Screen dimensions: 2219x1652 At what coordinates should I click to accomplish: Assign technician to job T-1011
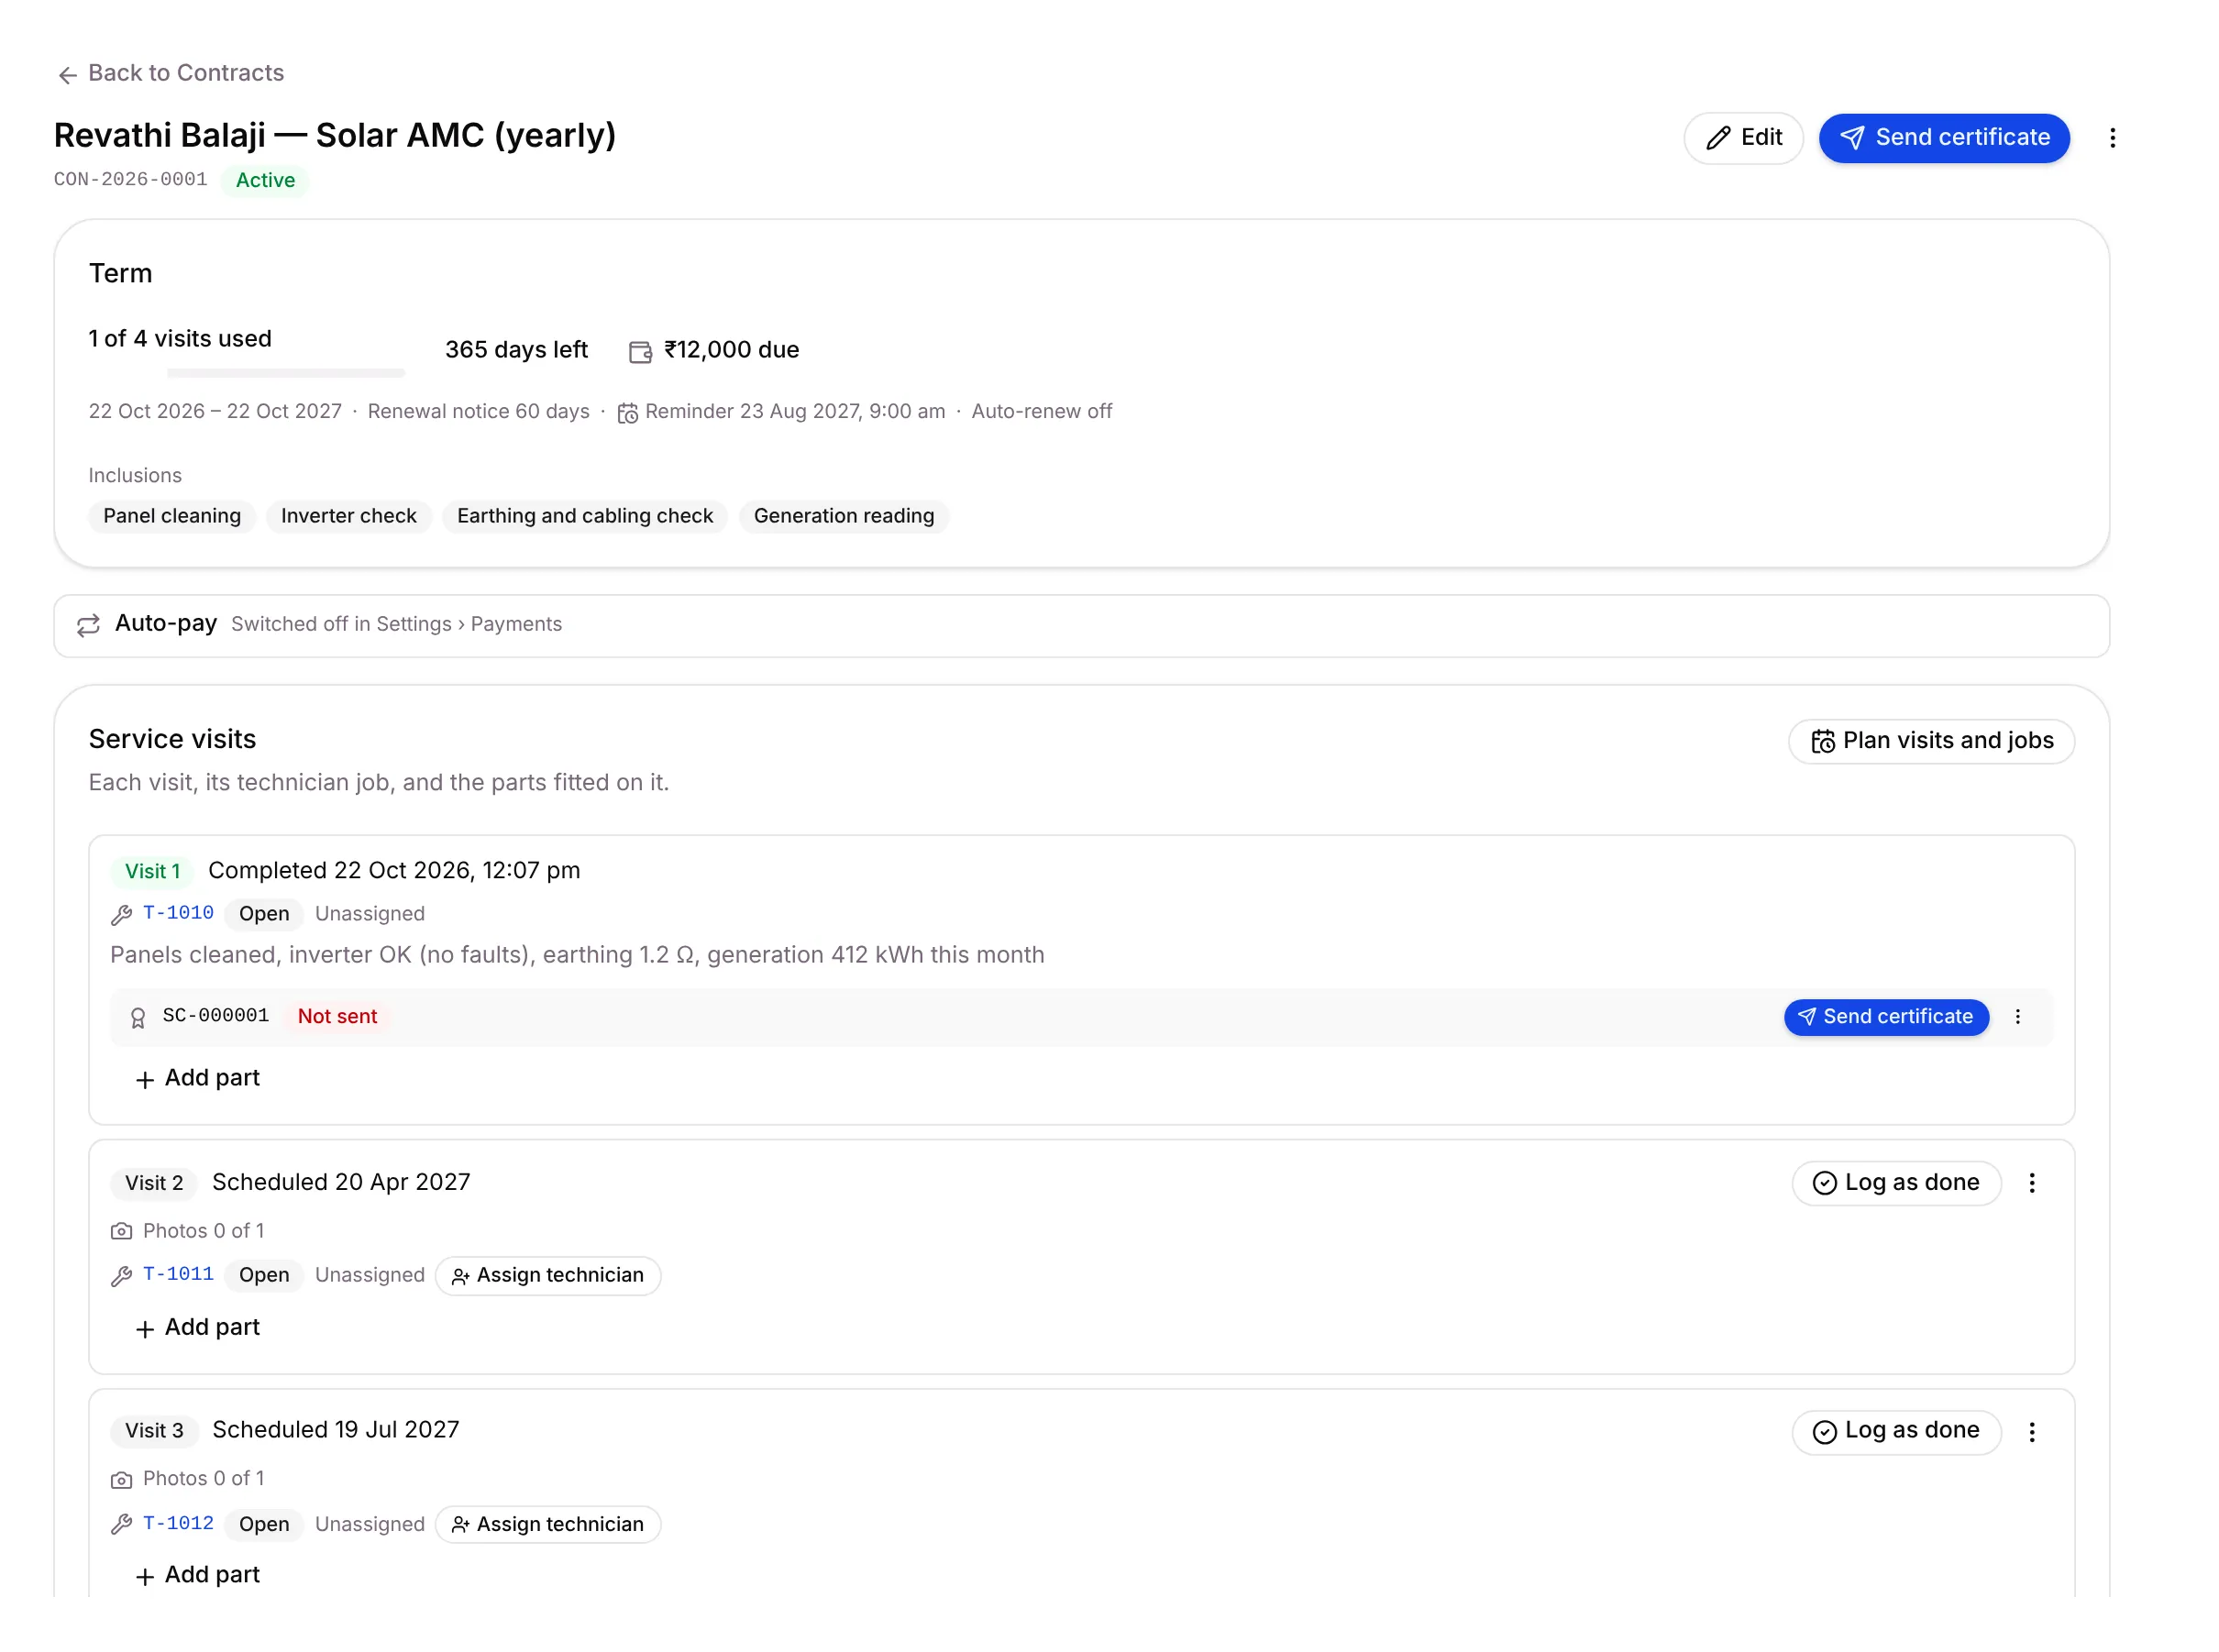547,1275
